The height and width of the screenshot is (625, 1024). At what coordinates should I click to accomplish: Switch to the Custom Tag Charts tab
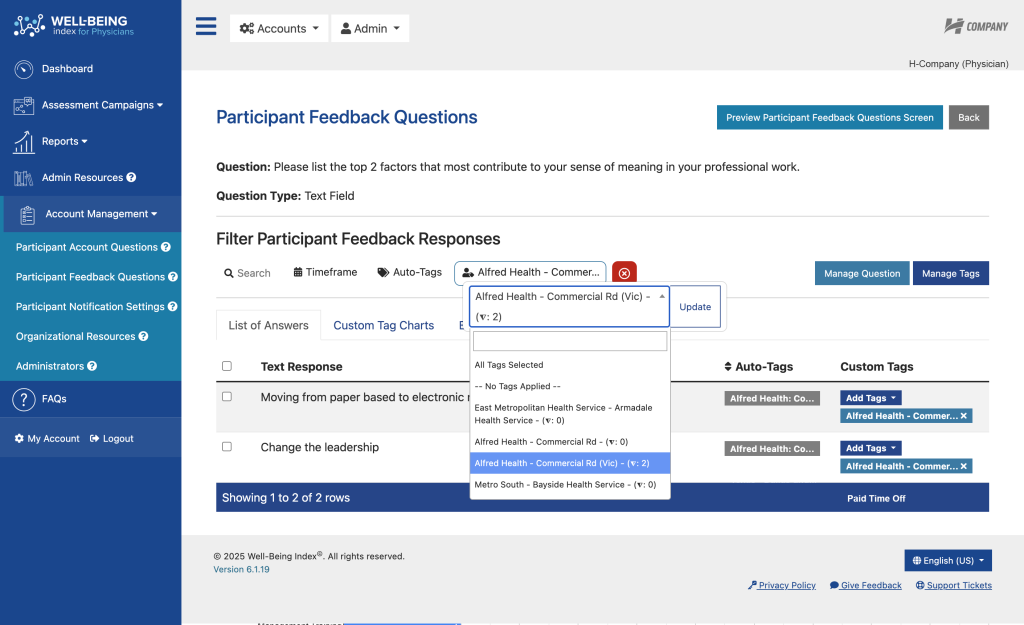pyautogui.click(x=383, y=325)
